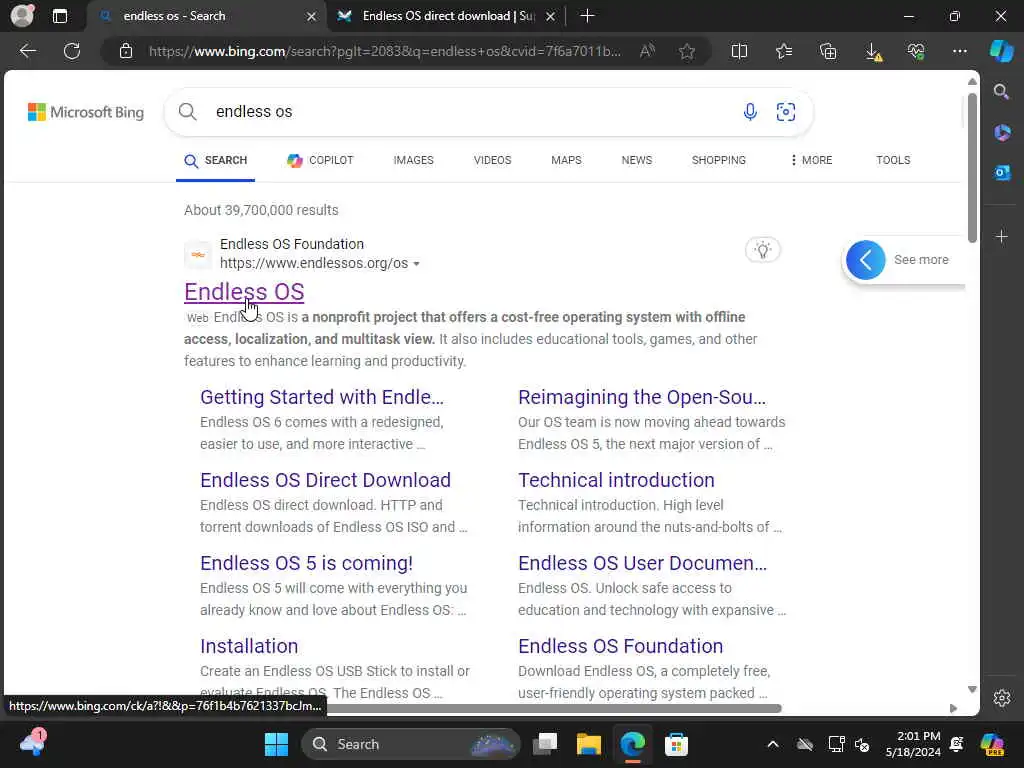Switch to Endless OS direct download tab

pyautogui.click(x=448, y=16)
